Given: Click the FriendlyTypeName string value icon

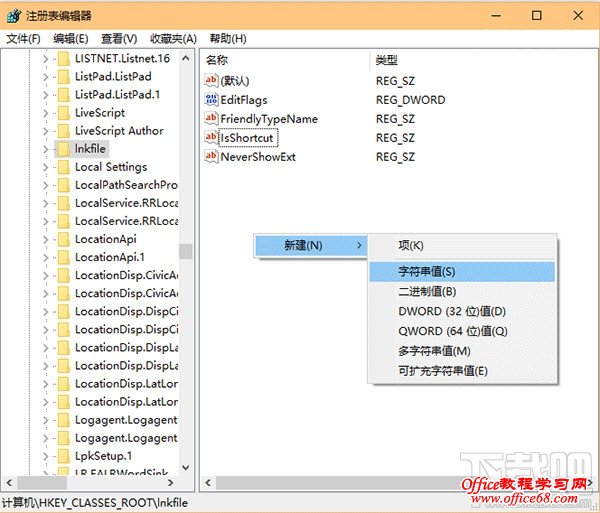Looking at the screenshot, I should tap(211, 119).
